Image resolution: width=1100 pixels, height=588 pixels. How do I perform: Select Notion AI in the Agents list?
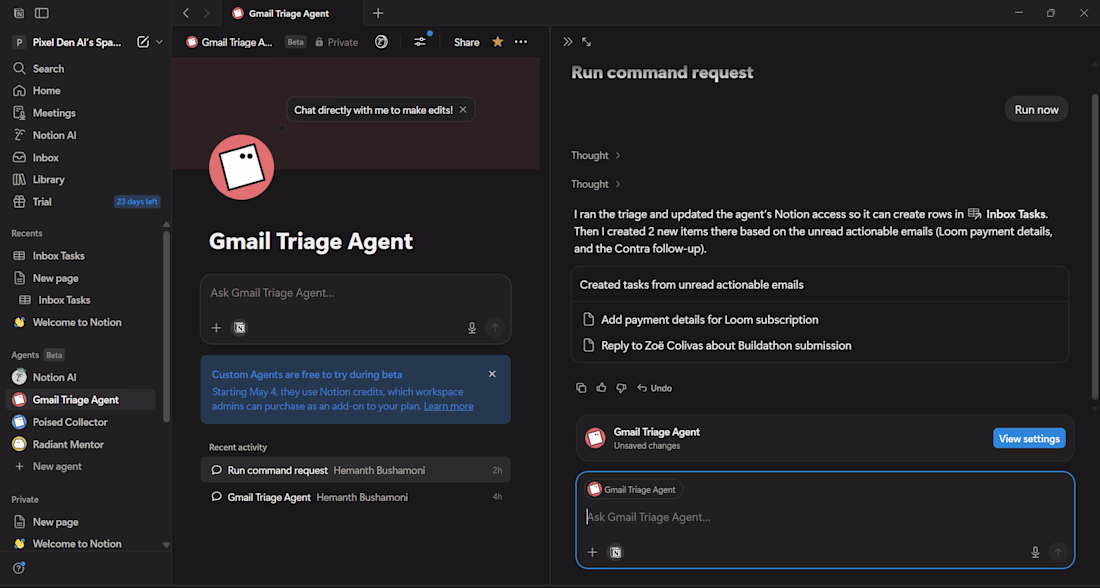pos(81,377)
